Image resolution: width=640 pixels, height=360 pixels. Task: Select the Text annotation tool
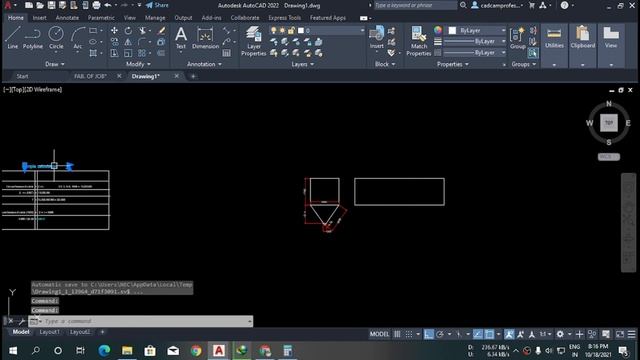point(181,38)
